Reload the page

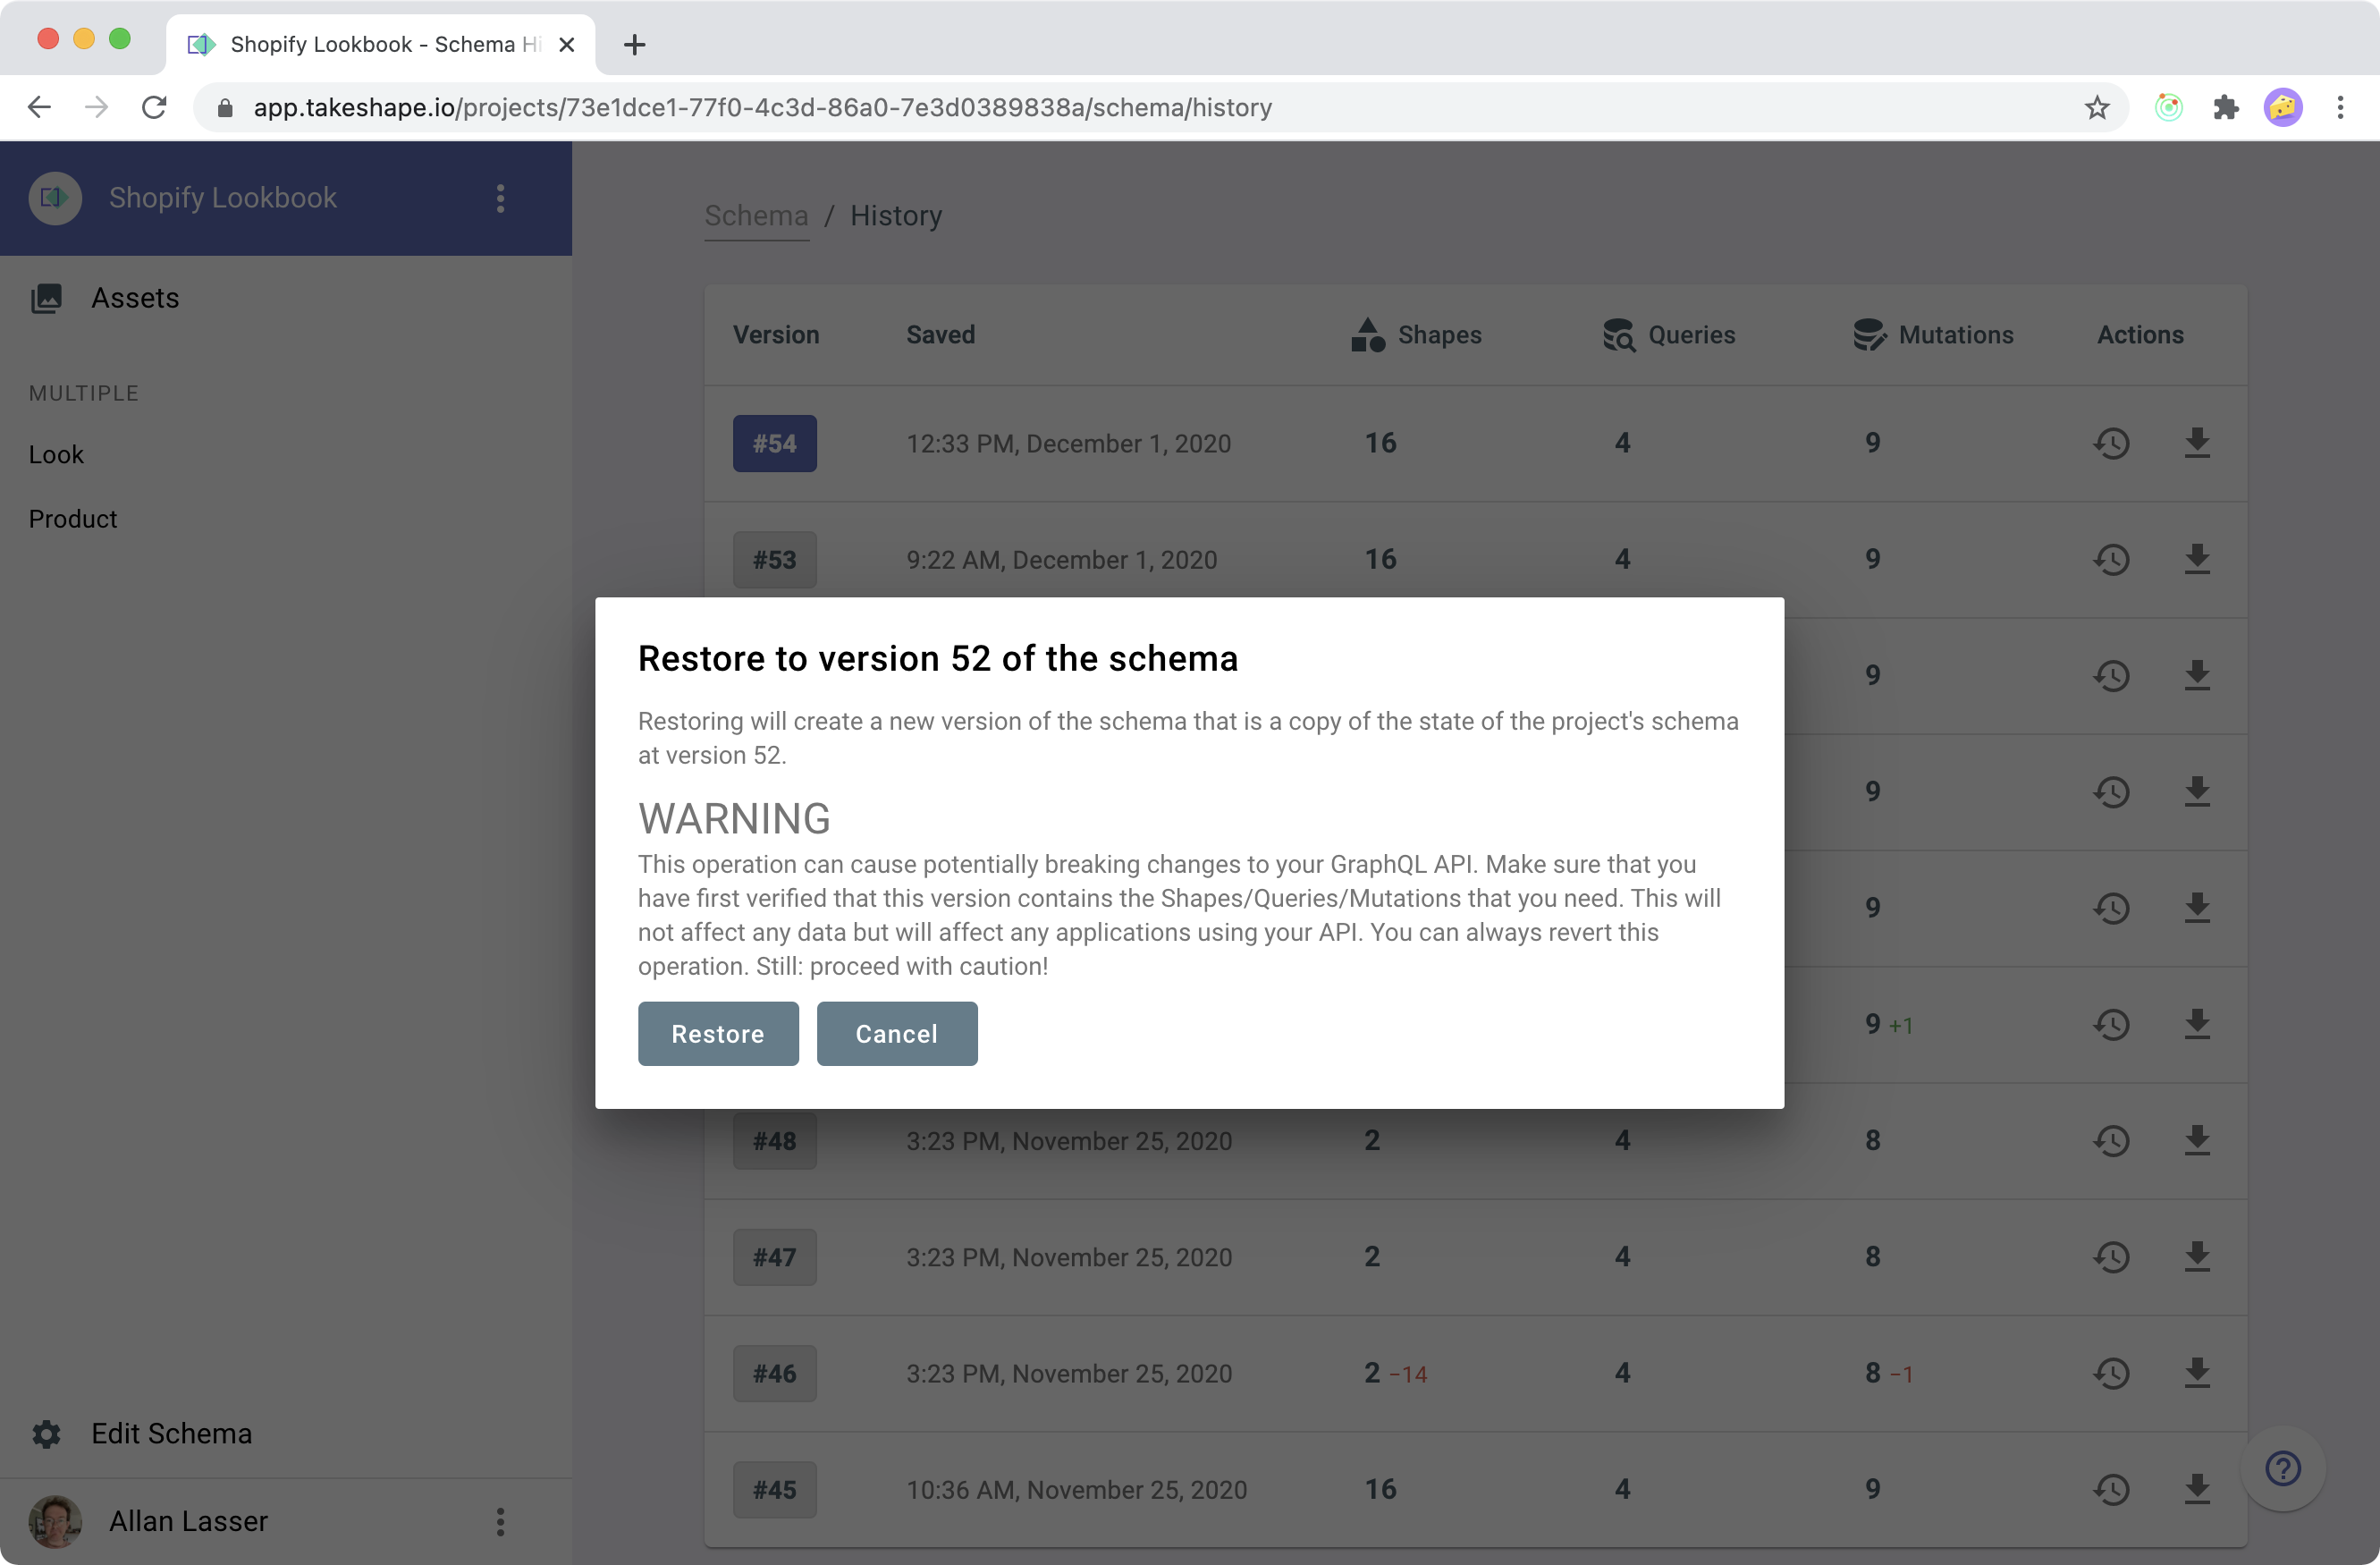pos(154,107)
